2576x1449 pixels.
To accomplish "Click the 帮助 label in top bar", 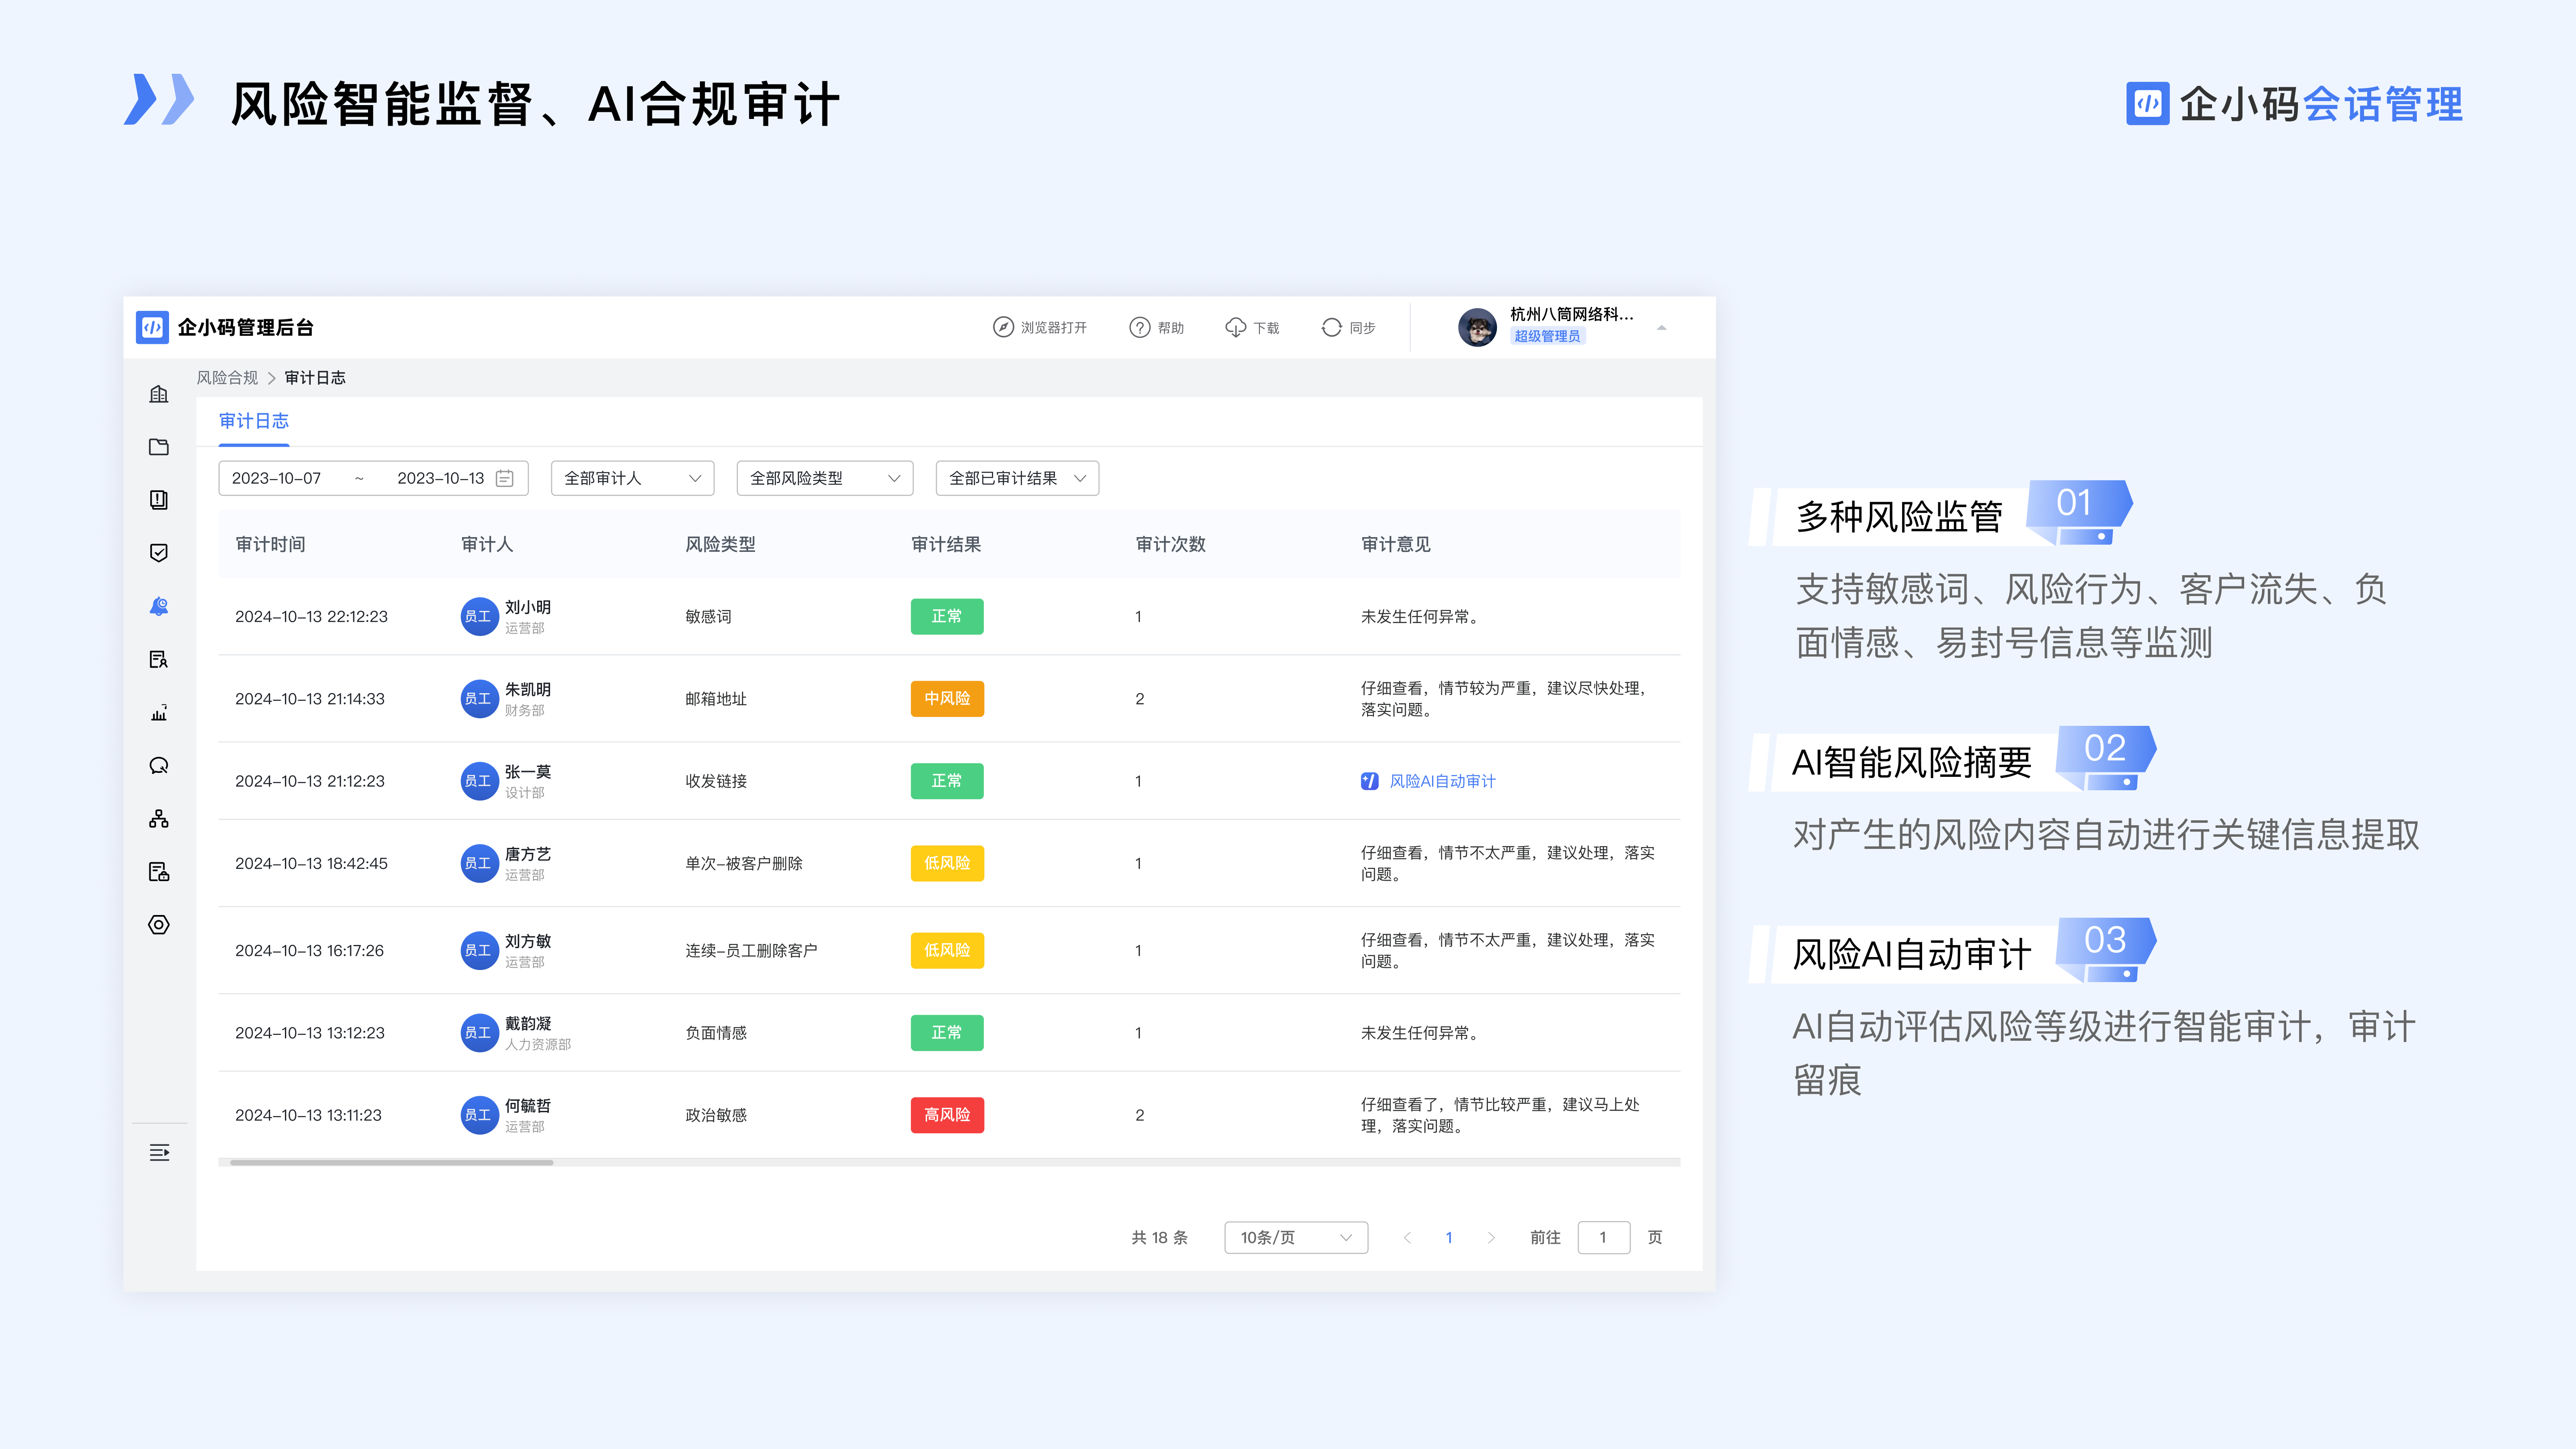I will [x=1171, y=328].
